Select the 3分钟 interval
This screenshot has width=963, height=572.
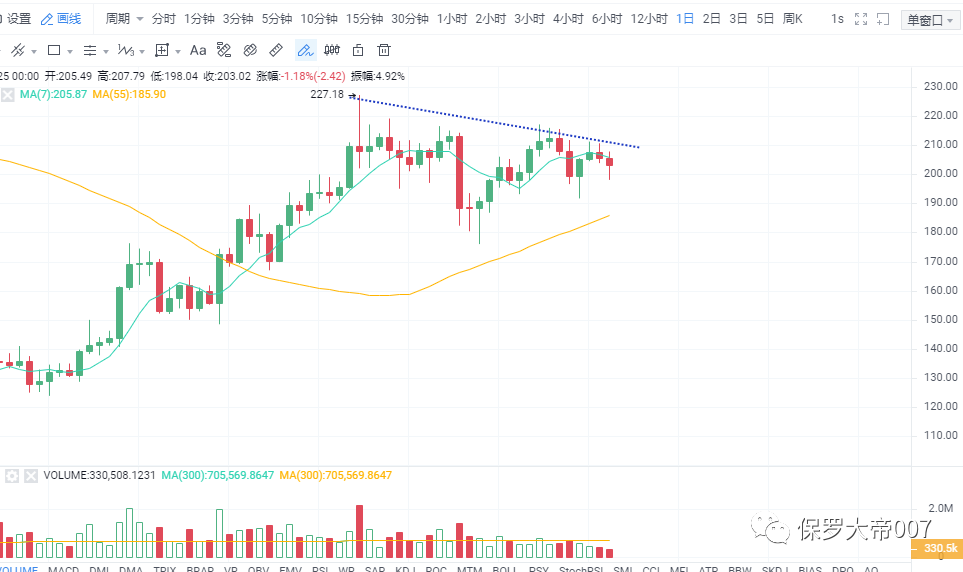(238, 19)
